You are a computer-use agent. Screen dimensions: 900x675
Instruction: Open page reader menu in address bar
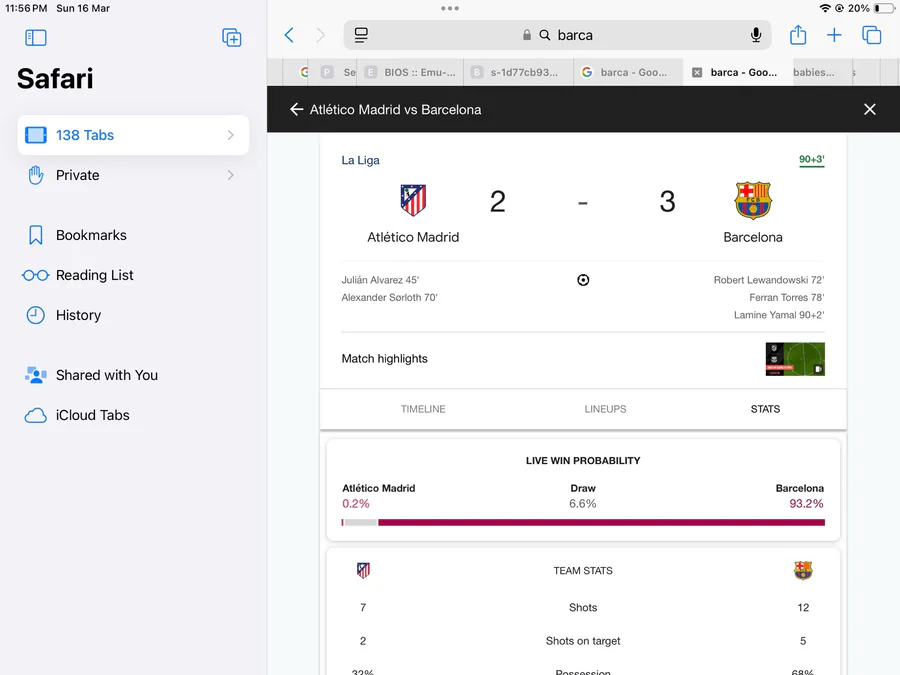pyautogui.click(x=361, y=35)
